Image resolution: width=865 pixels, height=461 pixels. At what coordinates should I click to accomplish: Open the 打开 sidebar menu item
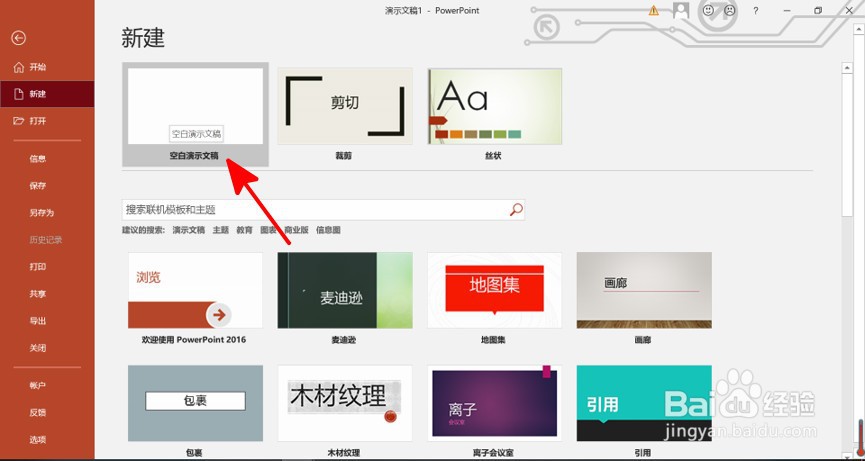pos(47,121)
